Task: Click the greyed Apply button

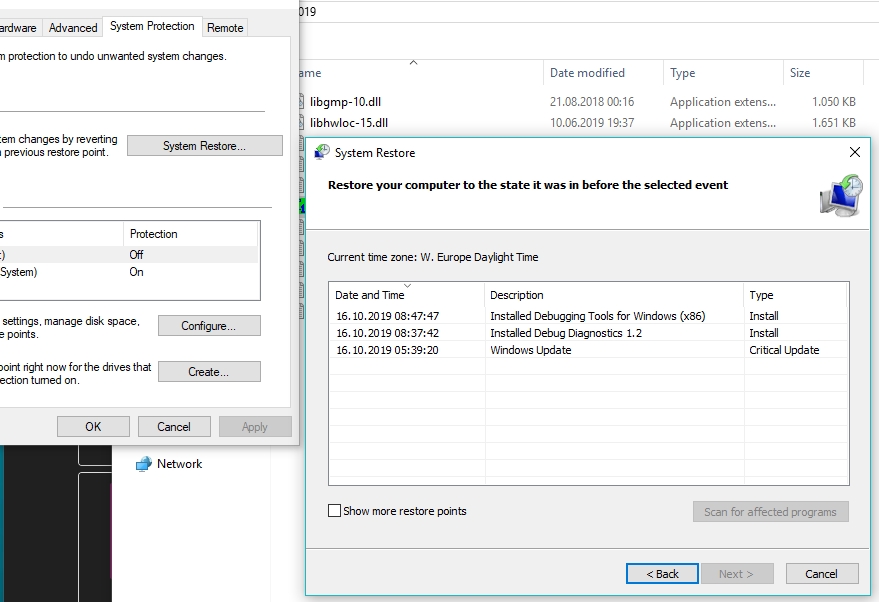Action: 255,427
